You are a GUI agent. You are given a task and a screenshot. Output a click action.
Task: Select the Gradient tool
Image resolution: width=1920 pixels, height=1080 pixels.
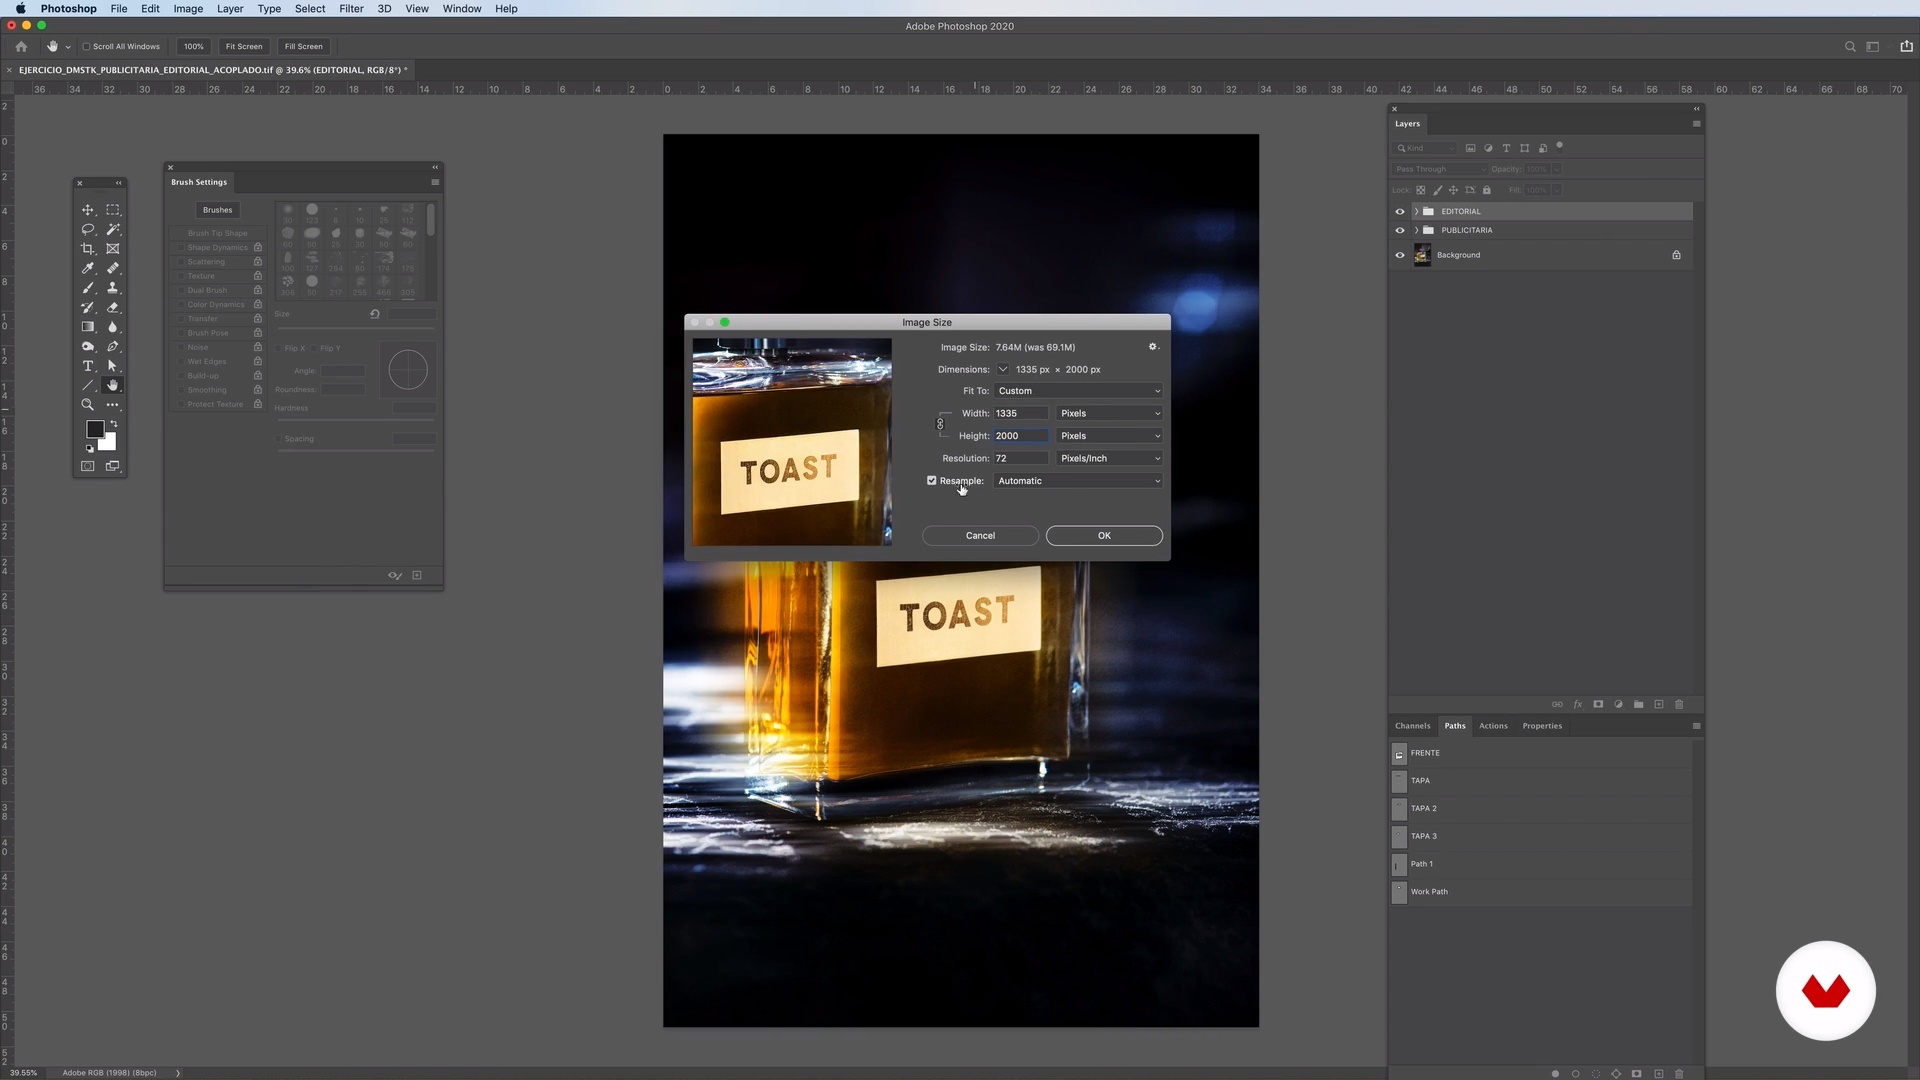(x=88, y=327)
